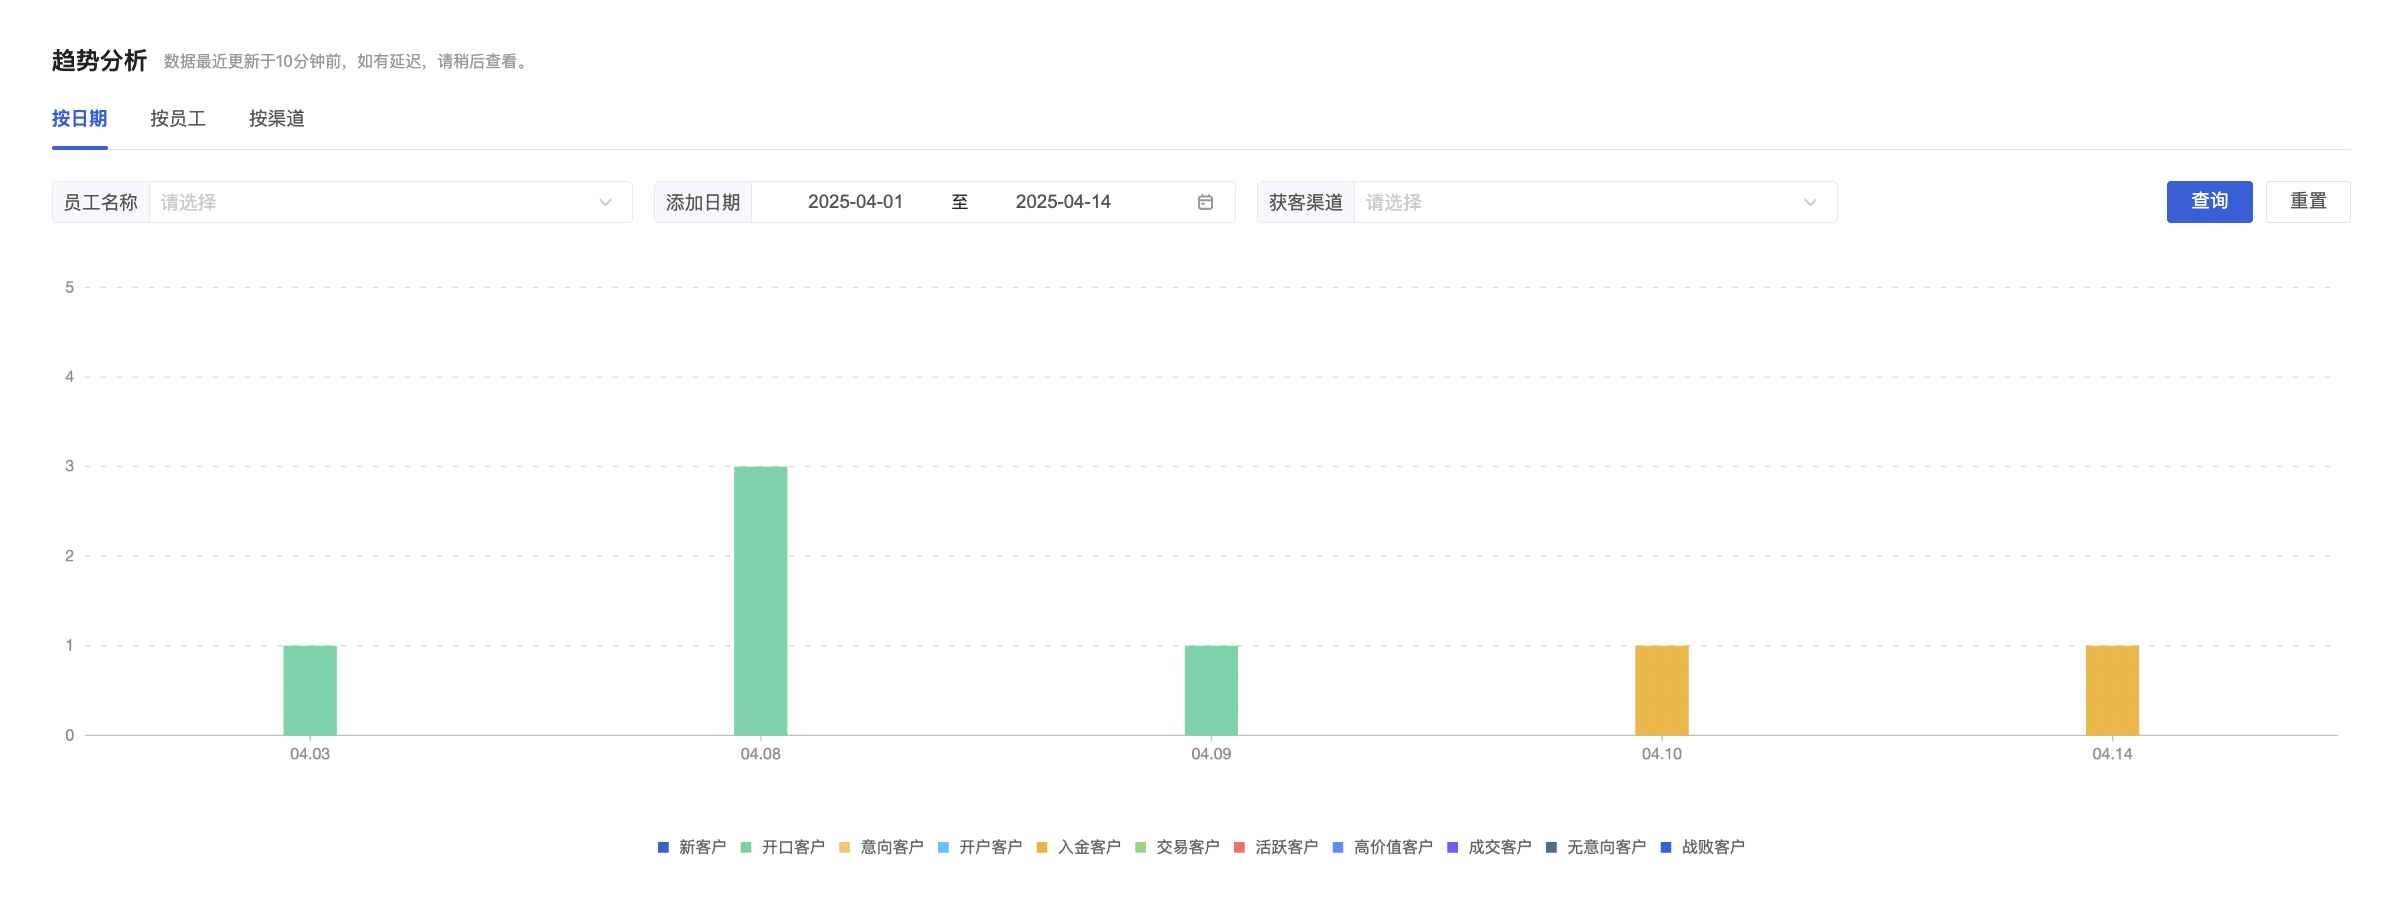Click the 查询 button
The height and width of the screenshot is (902, 2392).
[x=2209, y=202]
